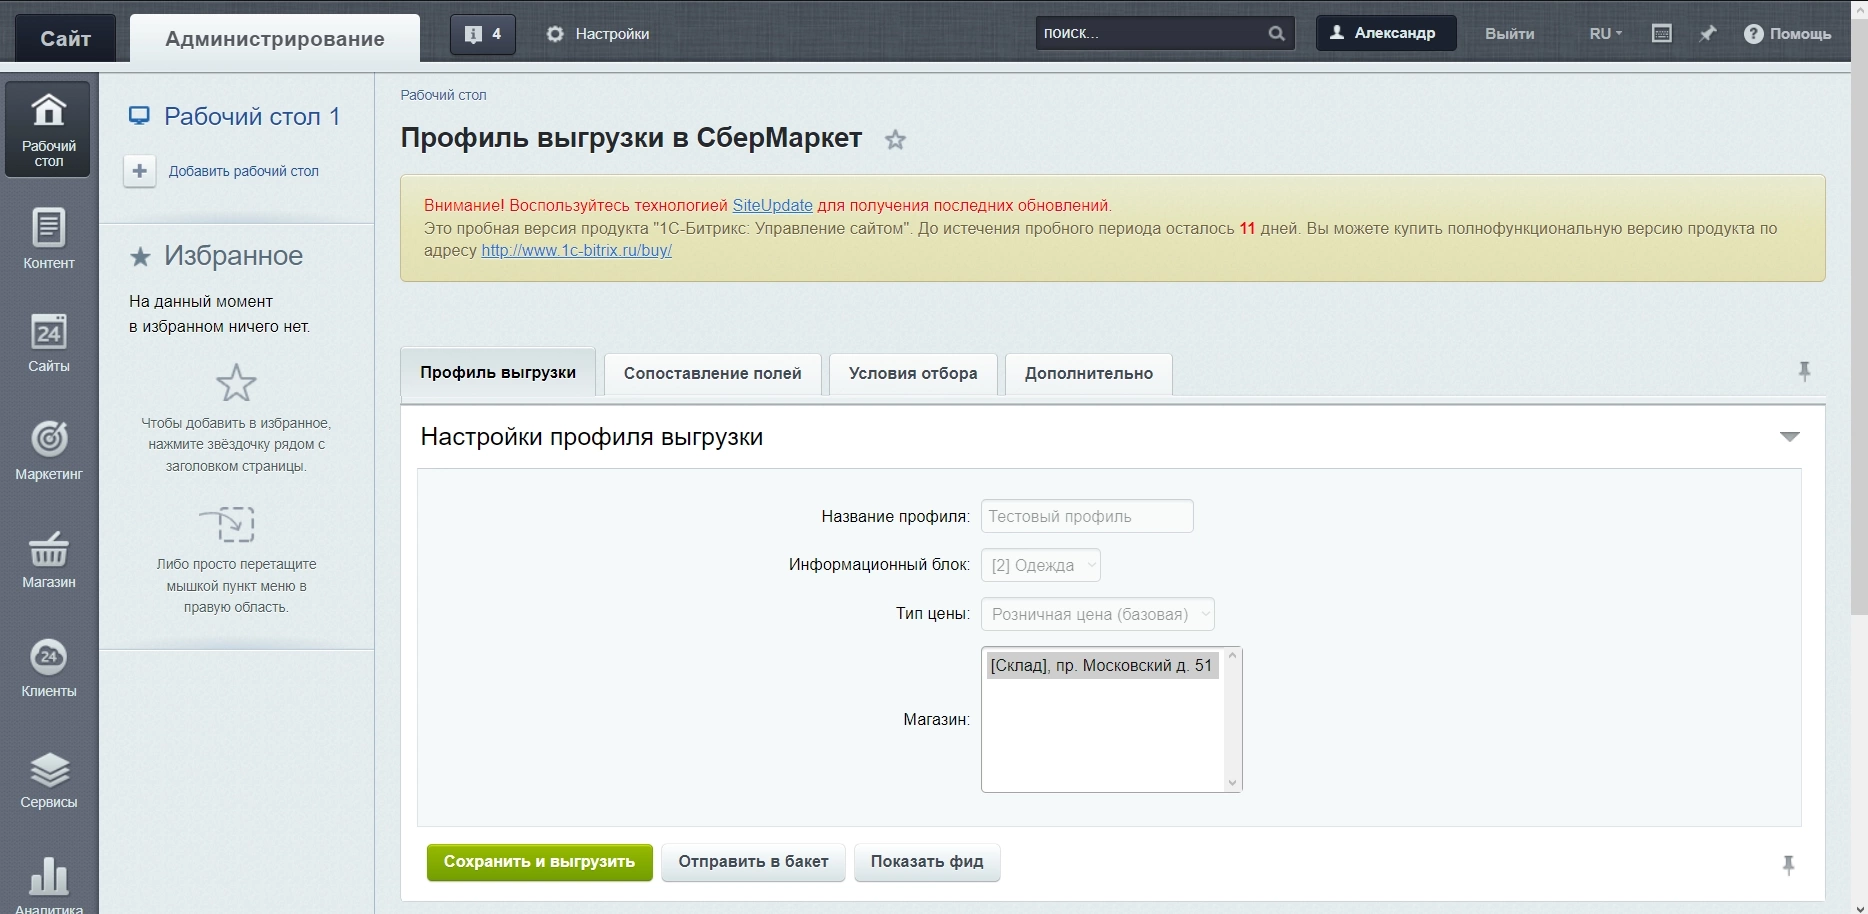1868x914 pixels.
Task: Open the Информационный блок dropdown
Action: tap(1040, 565)
